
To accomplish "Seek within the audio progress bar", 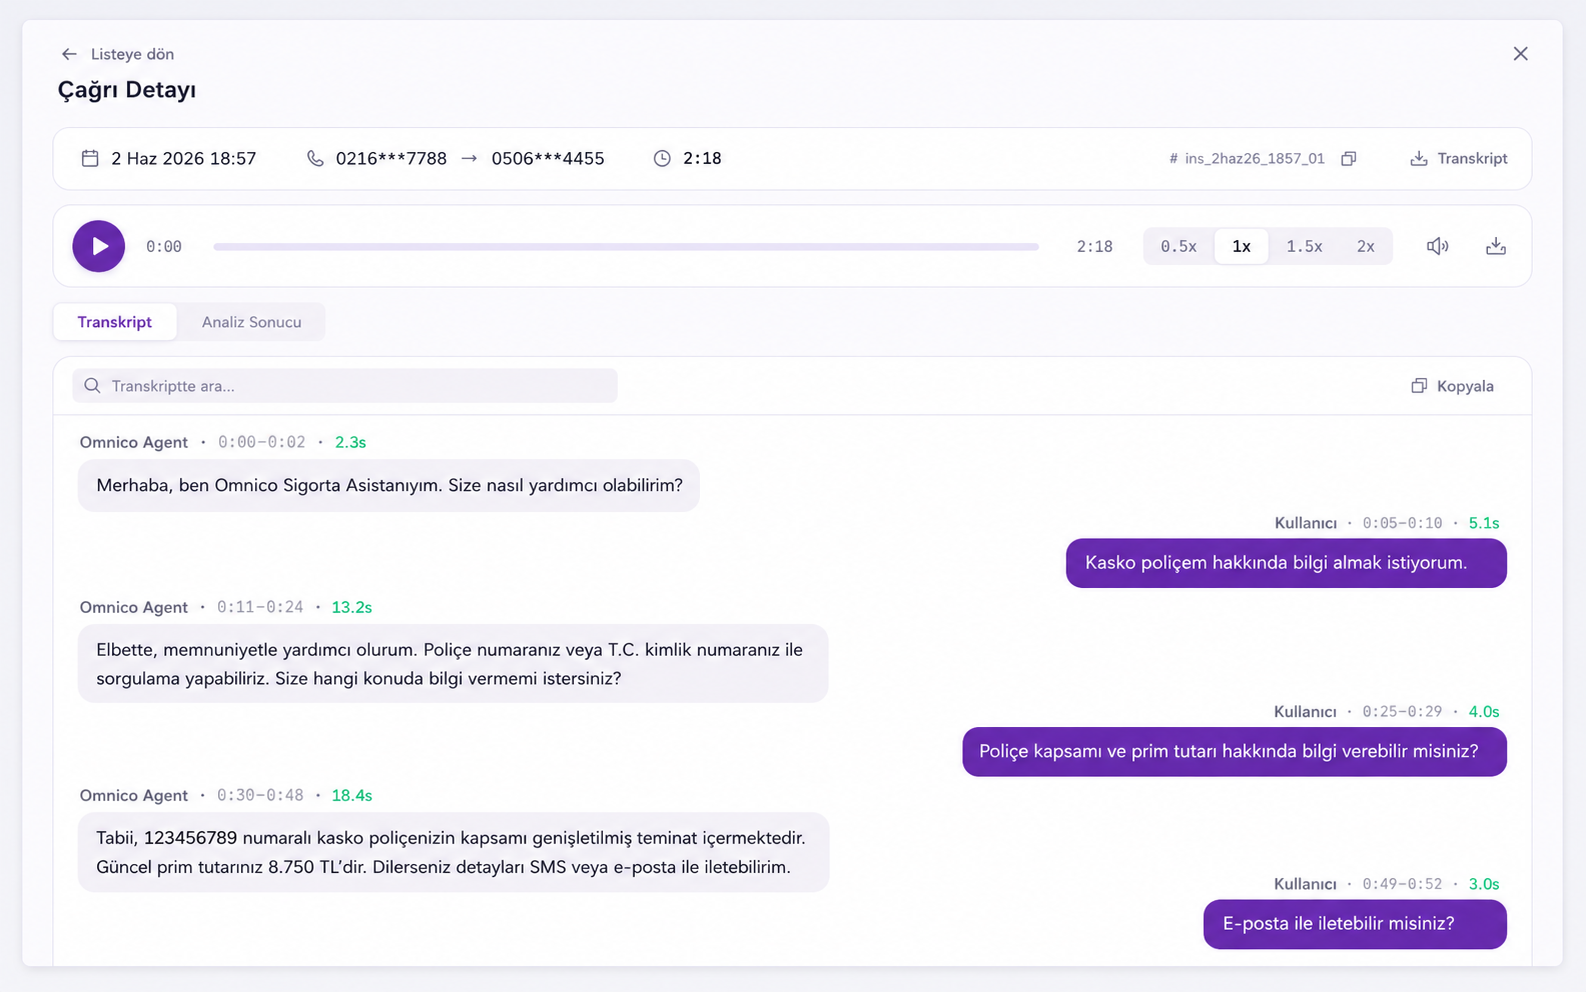I will click(626, 246).
